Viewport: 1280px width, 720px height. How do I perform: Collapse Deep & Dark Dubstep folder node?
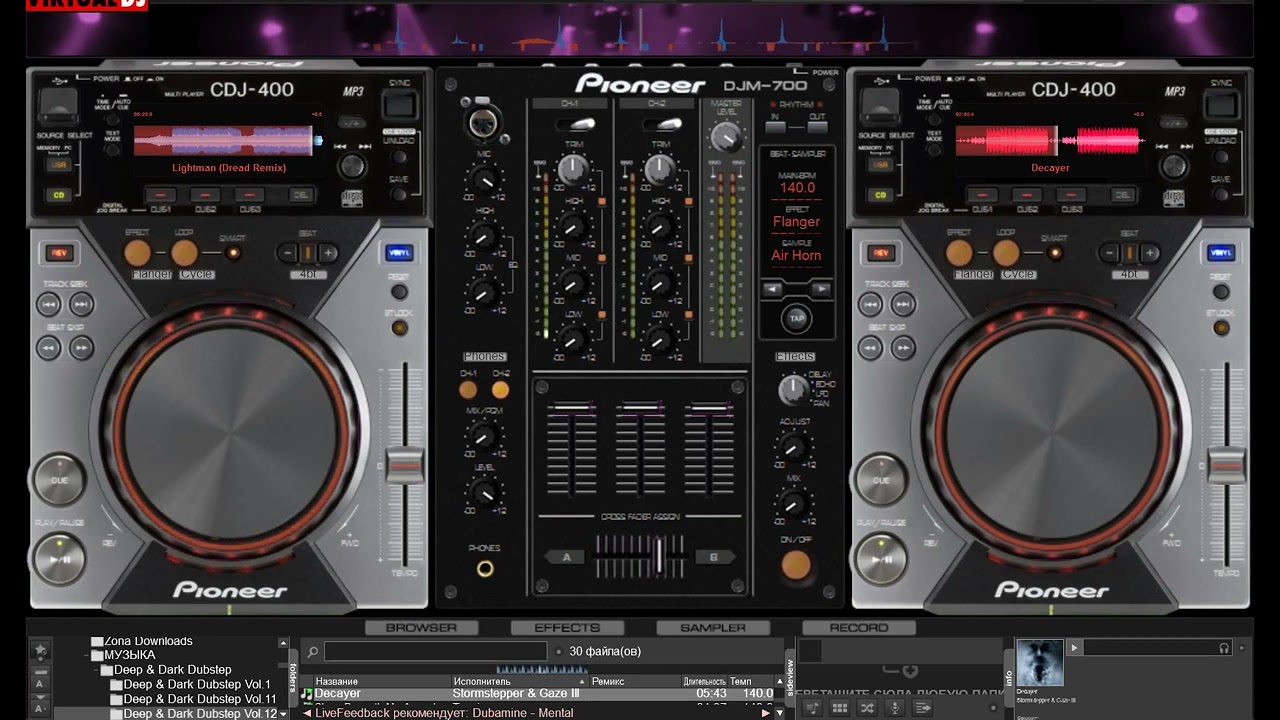96,670
